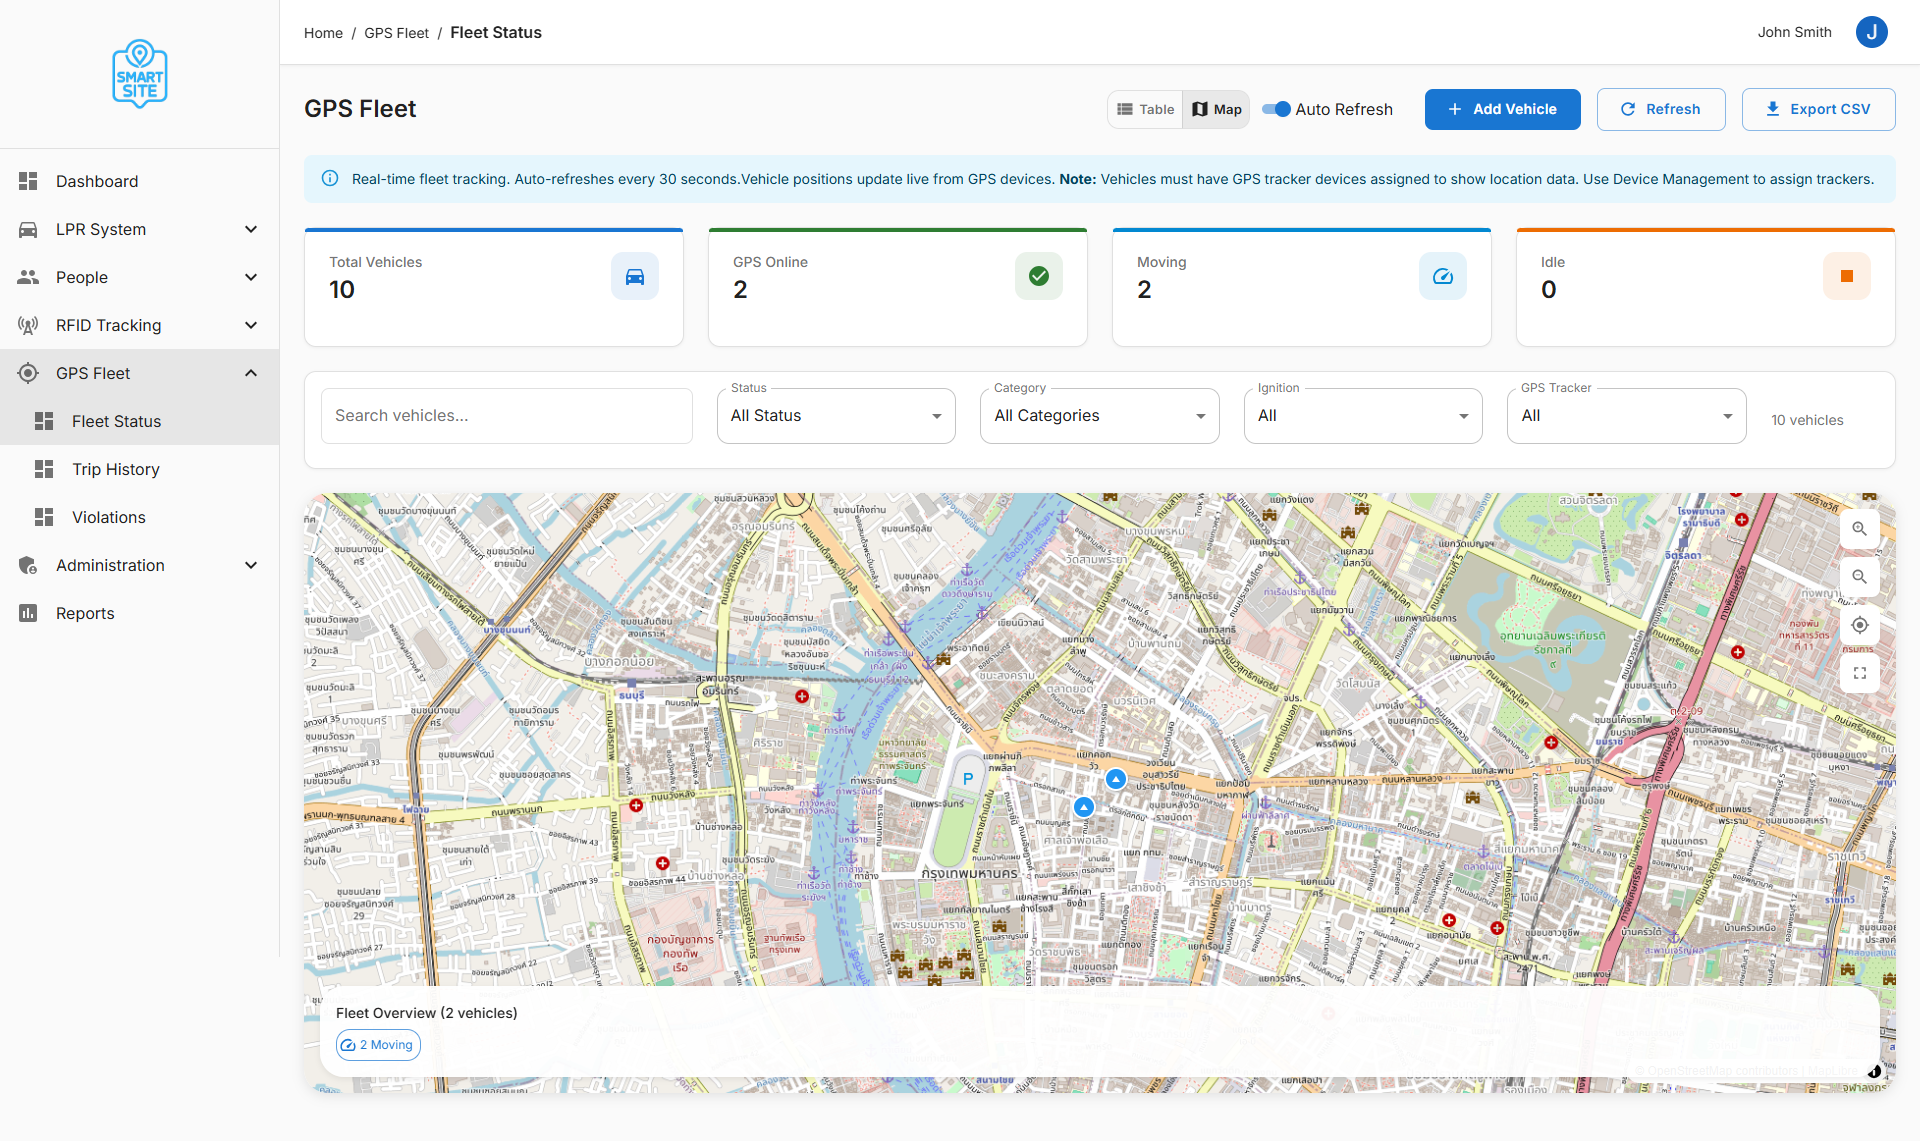Image resolution: width=1920 pixels, height=1141 pixels.
Task: Click Total Vehicles car icon
Action: (634, 276)
